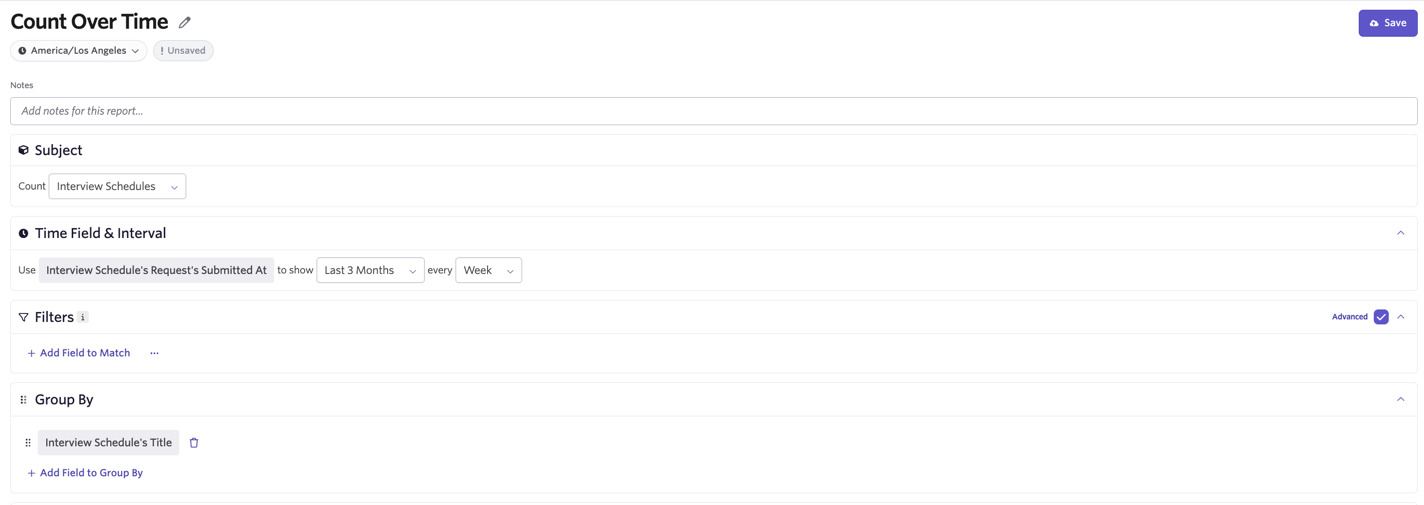Click the drag handle beside Group By heading
Viewport: 1424px width, 505px height.
[x=23, y=399]
